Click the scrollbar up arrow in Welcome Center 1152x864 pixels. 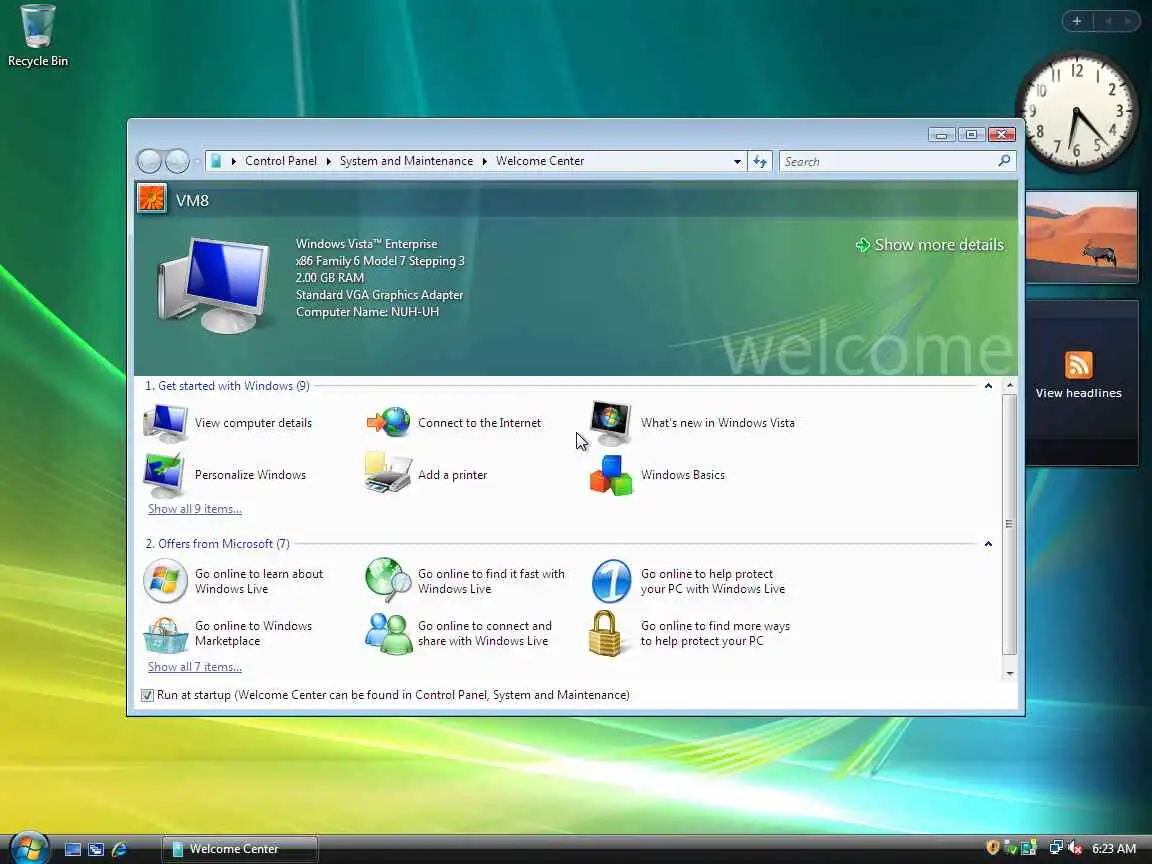click(1009, 385)
